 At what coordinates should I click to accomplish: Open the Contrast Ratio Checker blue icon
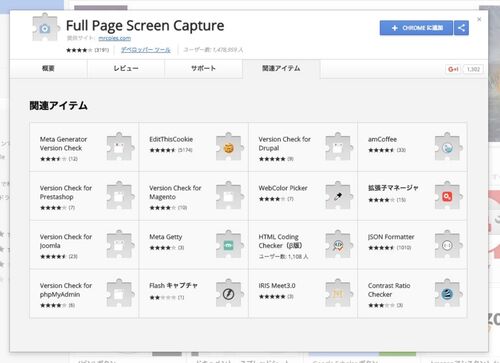tap(448, 293)
